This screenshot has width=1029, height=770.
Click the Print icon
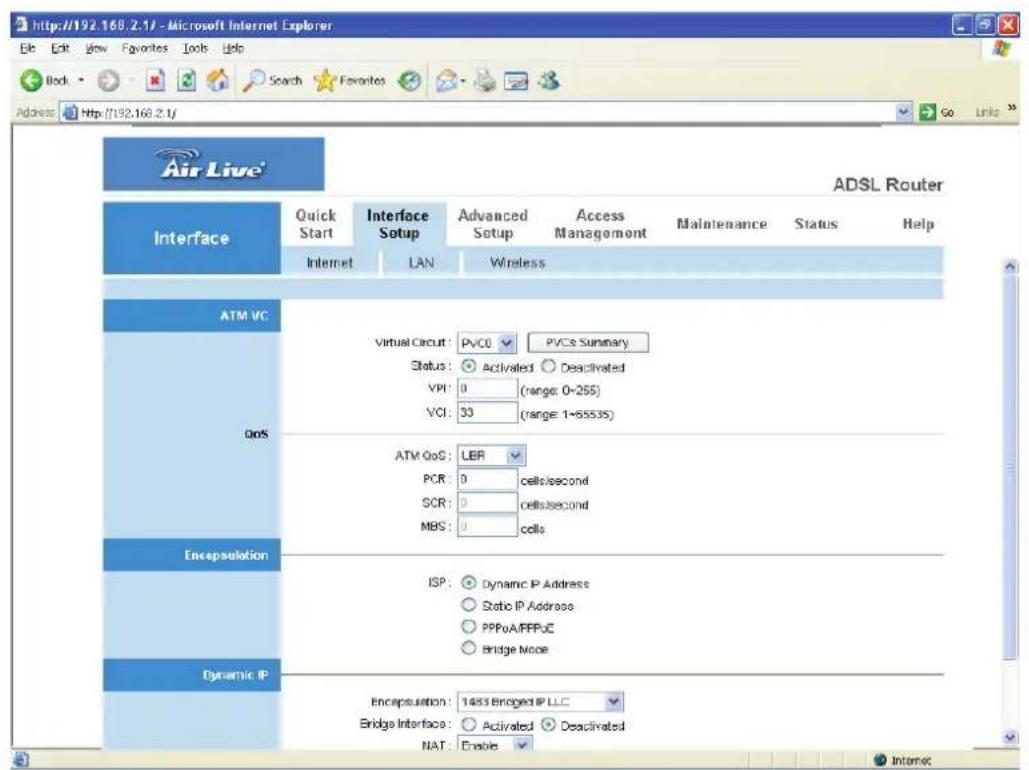click(486, 81)
